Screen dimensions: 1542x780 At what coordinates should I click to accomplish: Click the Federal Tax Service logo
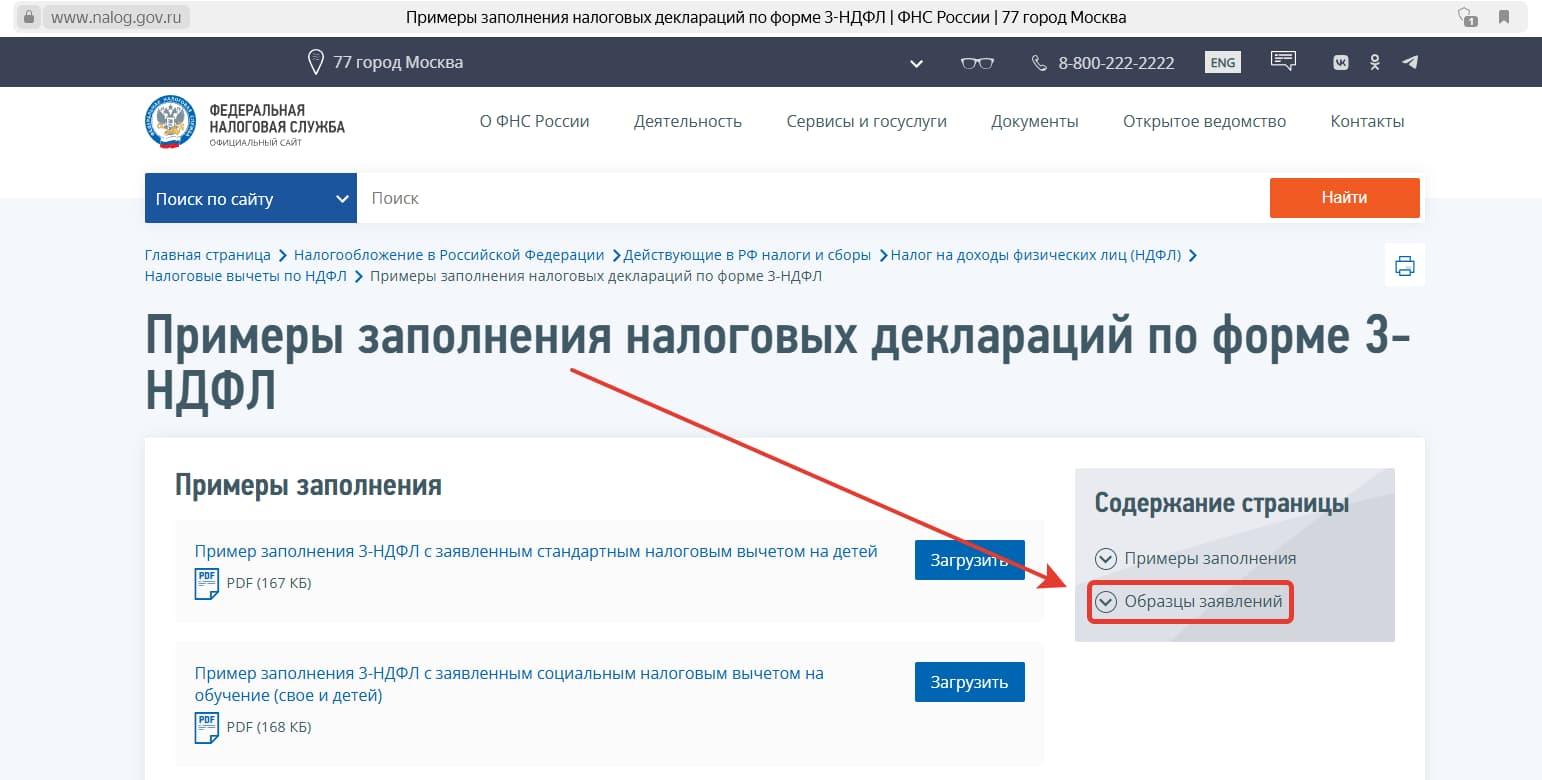point(245,123)
